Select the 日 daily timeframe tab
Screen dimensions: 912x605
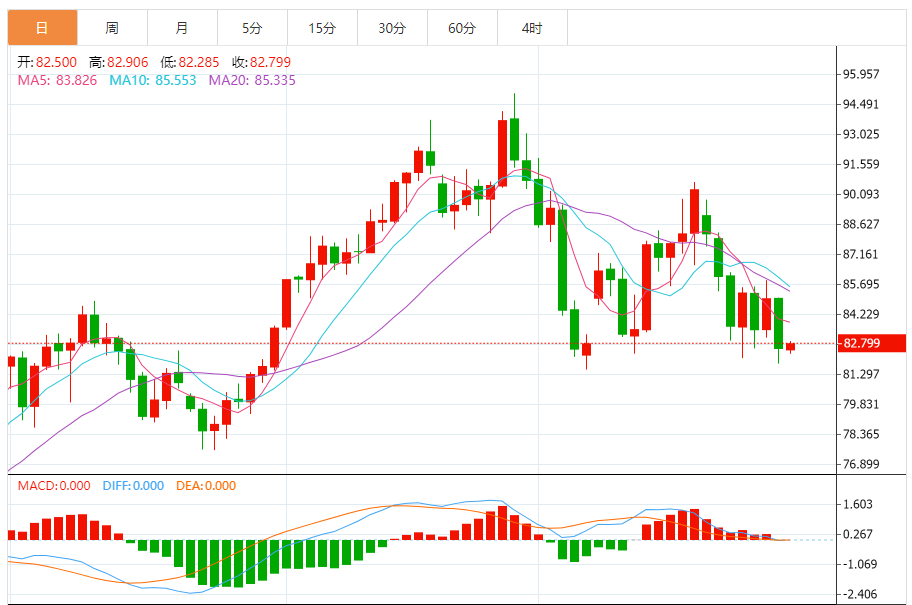click(42, 28)
